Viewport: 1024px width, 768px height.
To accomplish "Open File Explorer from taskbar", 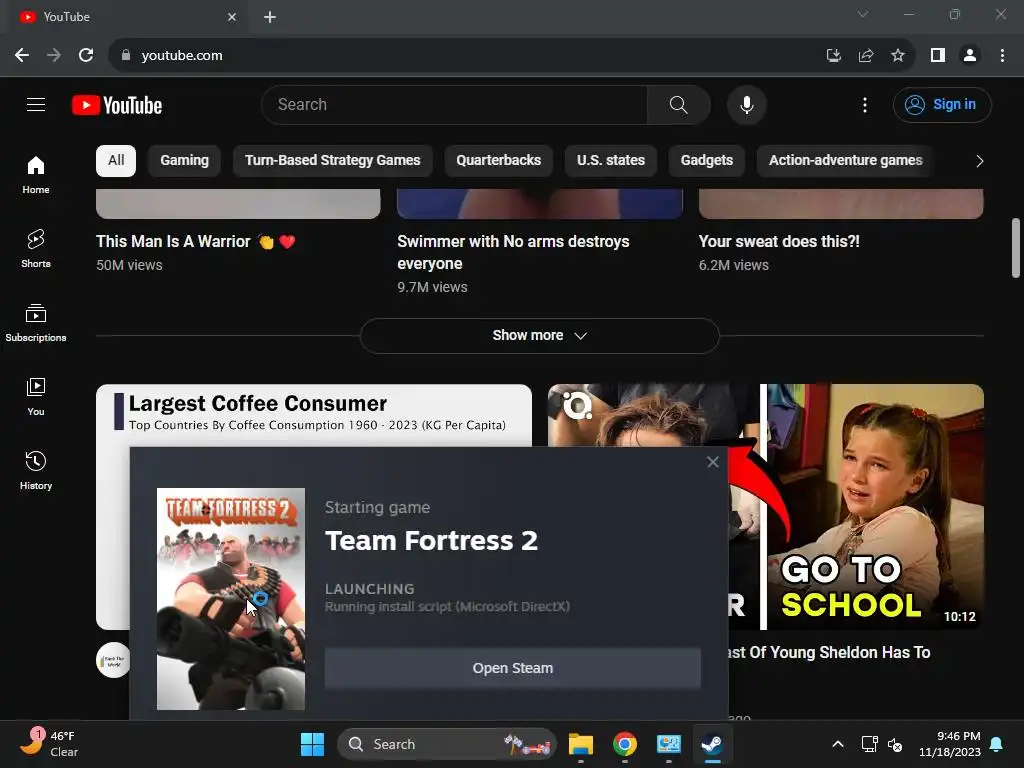I will tap(581, 744).
